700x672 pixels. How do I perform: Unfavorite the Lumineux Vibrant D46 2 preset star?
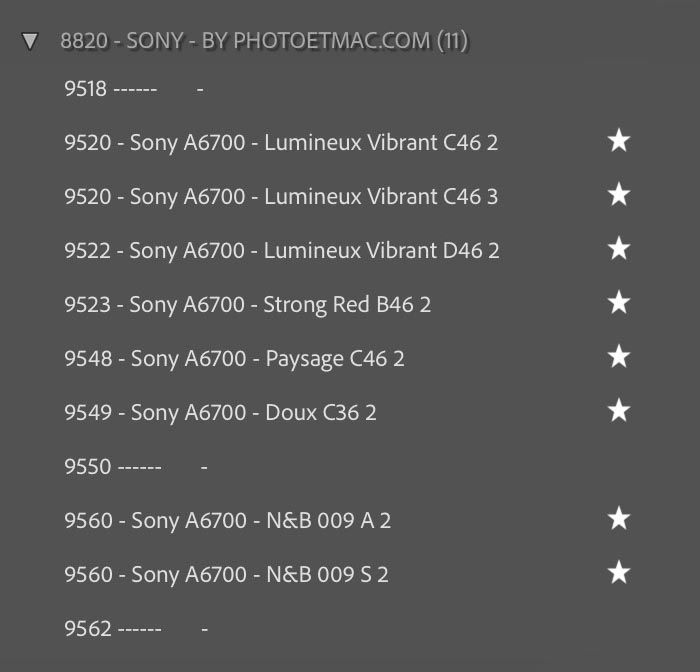point(619,250)
